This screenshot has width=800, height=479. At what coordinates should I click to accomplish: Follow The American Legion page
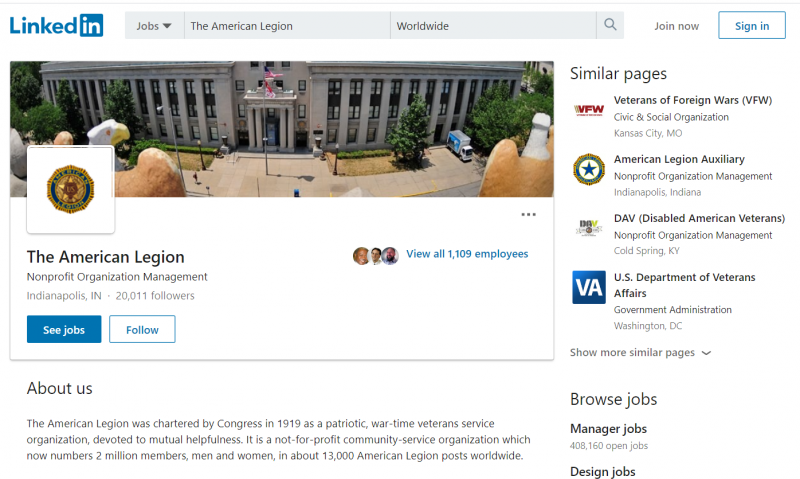pos(142,330)
